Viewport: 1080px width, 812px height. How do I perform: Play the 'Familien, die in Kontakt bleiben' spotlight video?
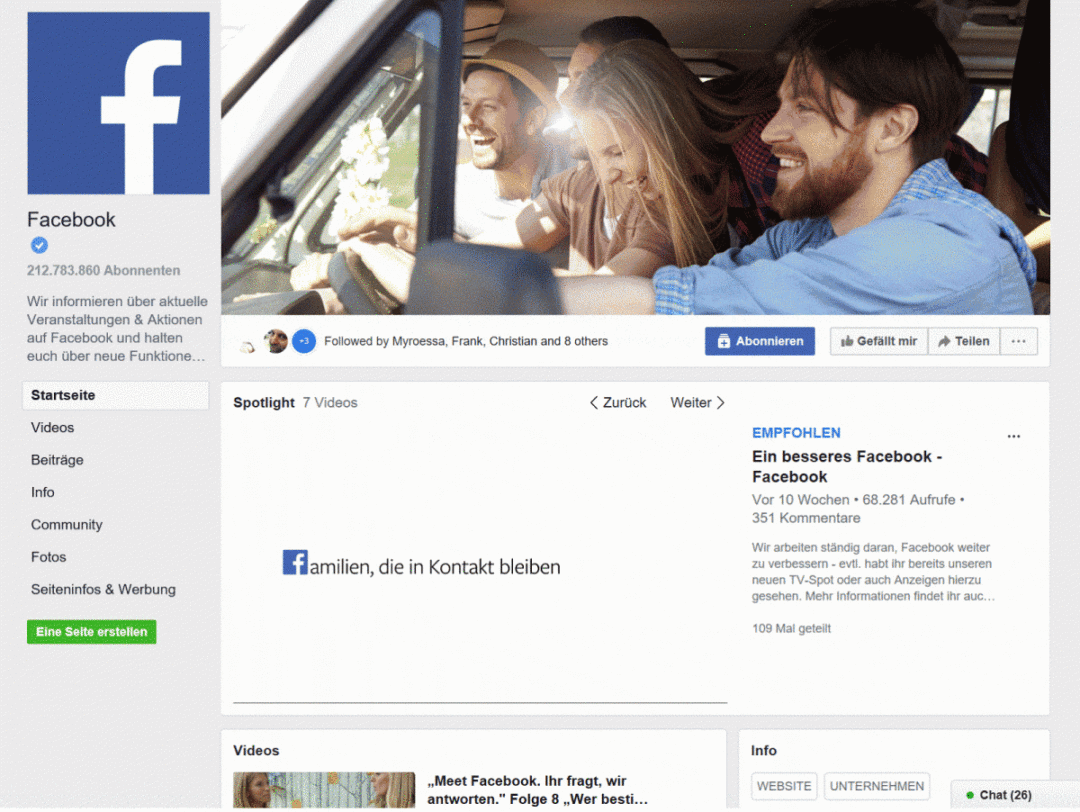click(480, 561)
